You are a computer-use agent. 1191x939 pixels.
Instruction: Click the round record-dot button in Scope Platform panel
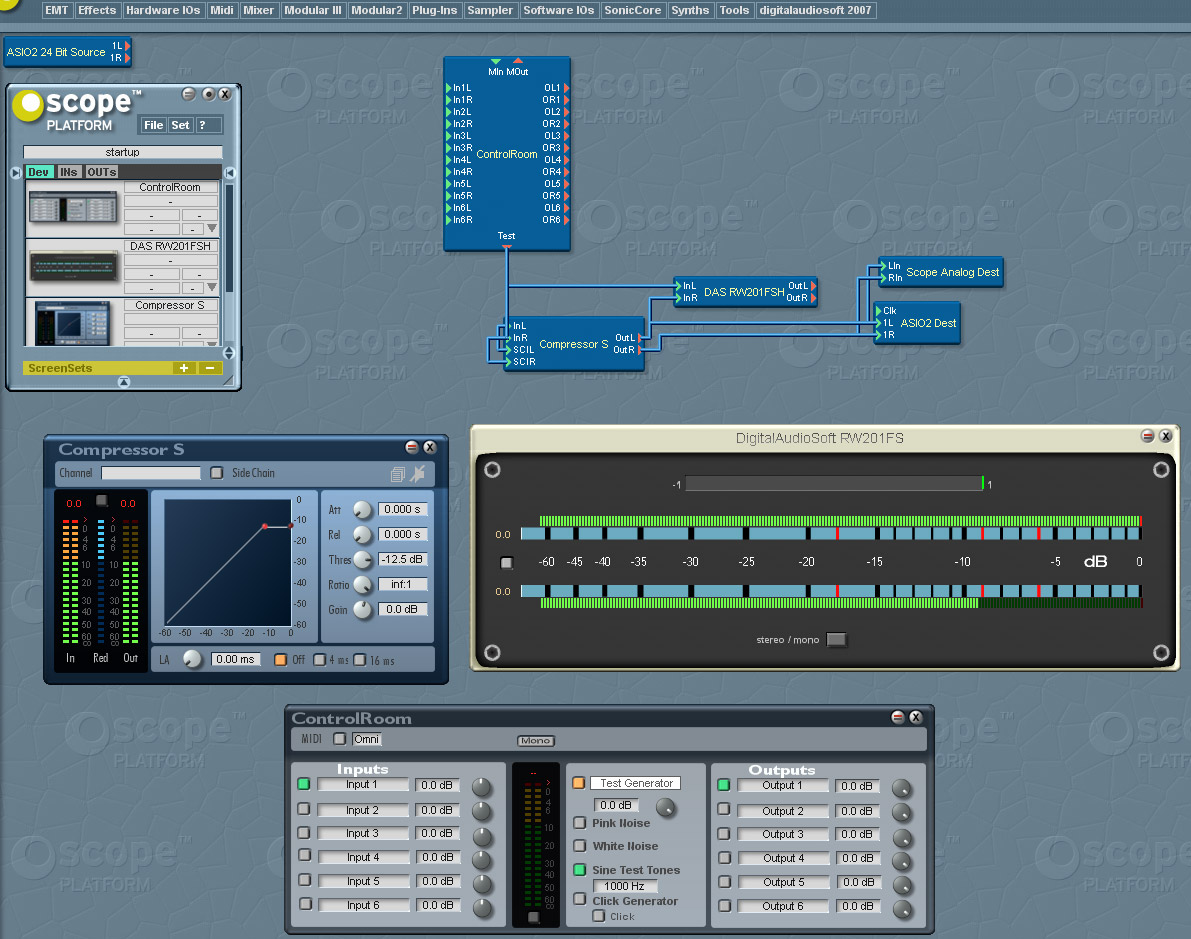pos(208,94)
